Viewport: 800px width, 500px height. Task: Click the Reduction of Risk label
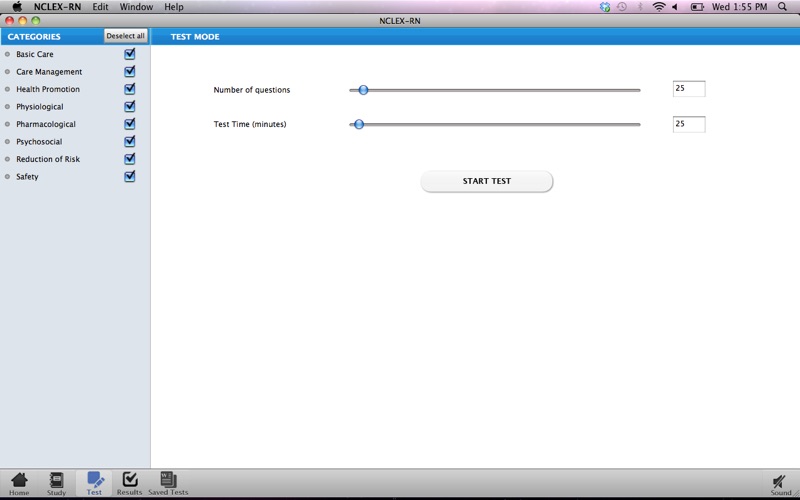(48, 159)
